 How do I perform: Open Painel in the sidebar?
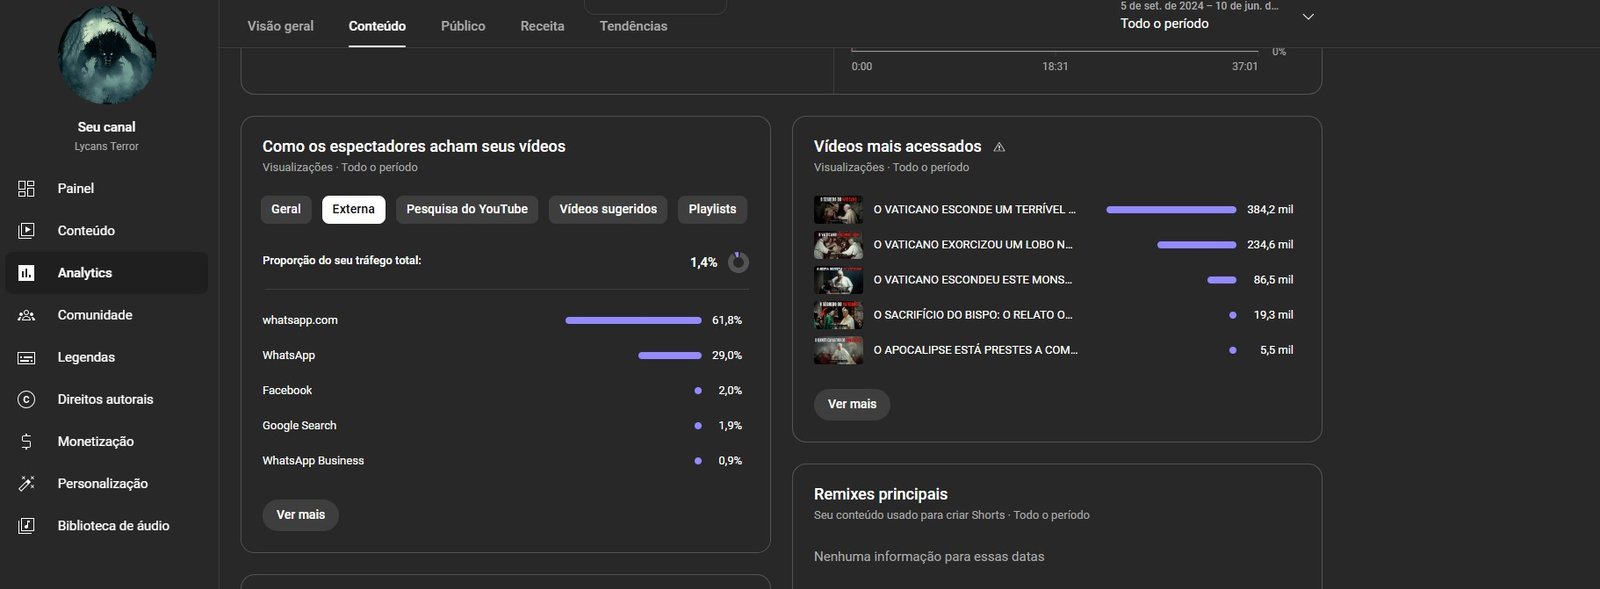click(107, 188)
